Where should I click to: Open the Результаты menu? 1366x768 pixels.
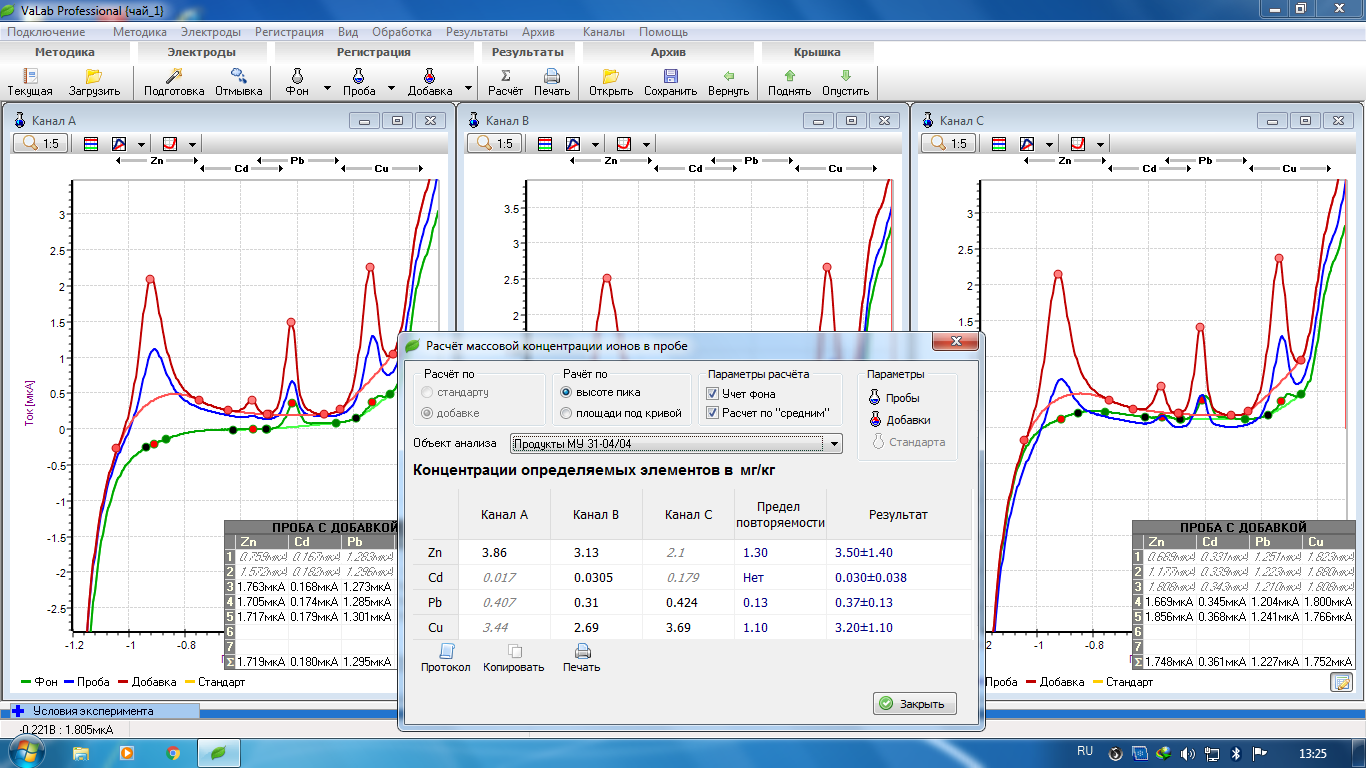(x=477, y=32)
